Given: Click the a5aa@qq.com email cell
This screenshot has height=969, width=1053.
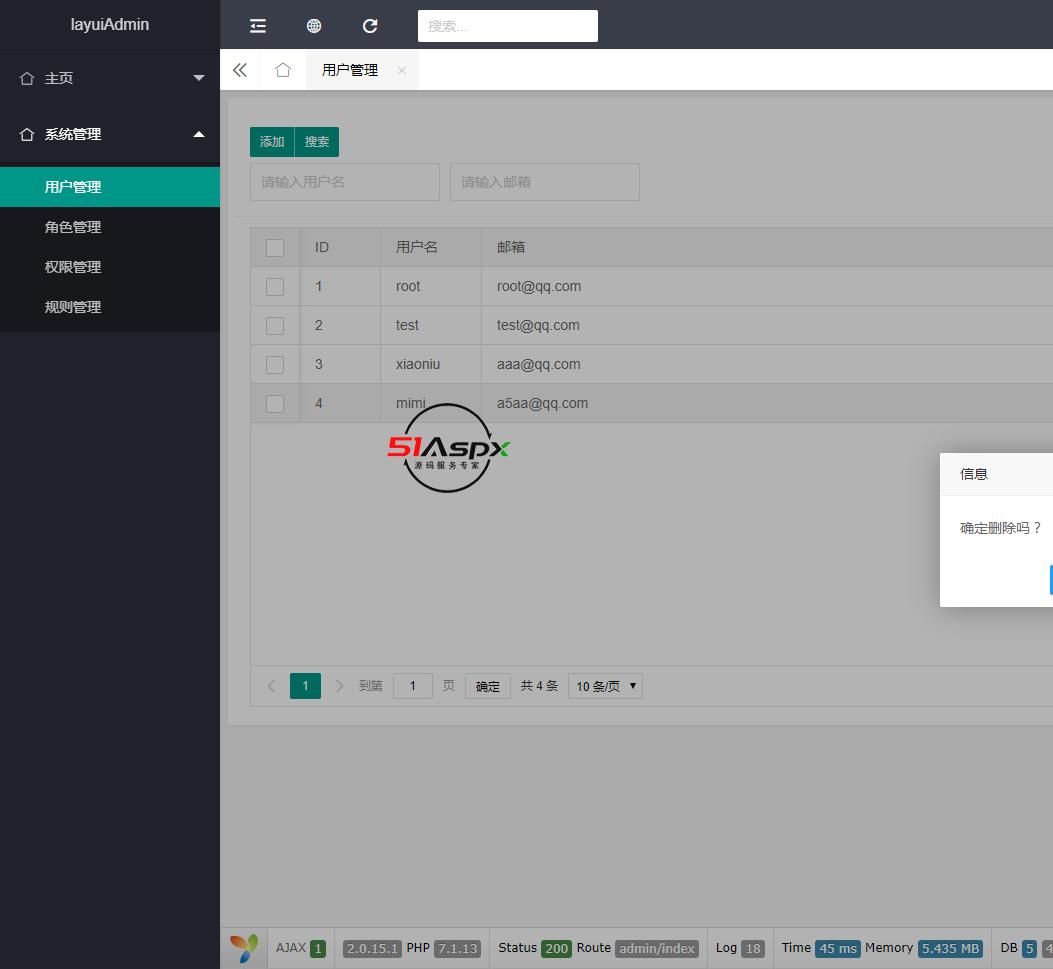Looking at the screenshot, I should [542, 403].
